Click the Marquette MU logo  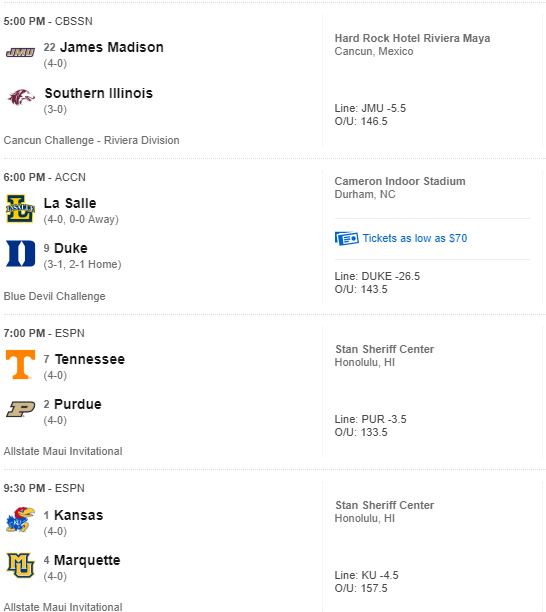[x=21, y=565]
